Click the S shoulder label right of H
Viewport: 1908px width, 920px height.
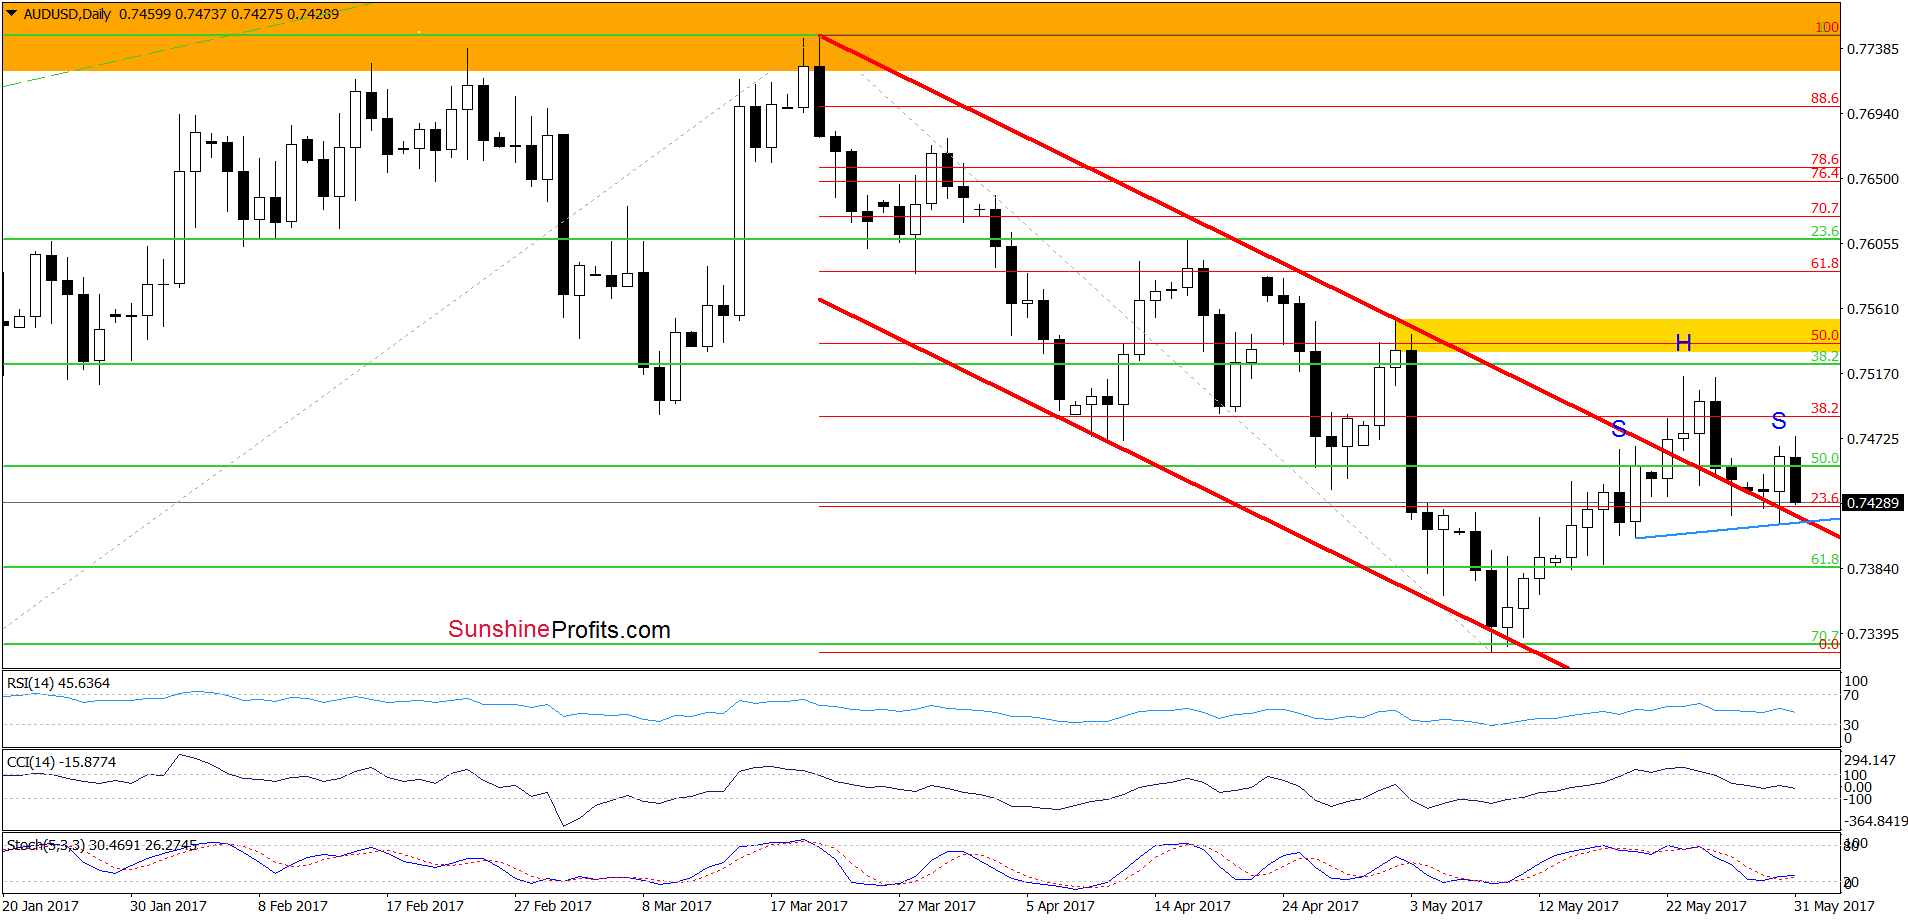coord(1779,421)
